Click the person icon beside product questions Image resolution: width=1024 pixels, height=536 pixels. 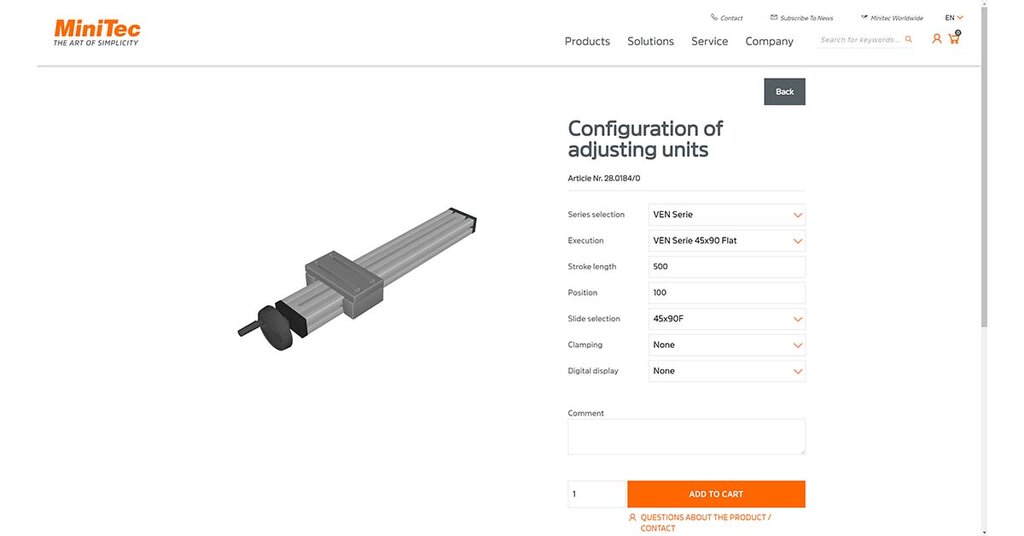[x=632, y=517]
